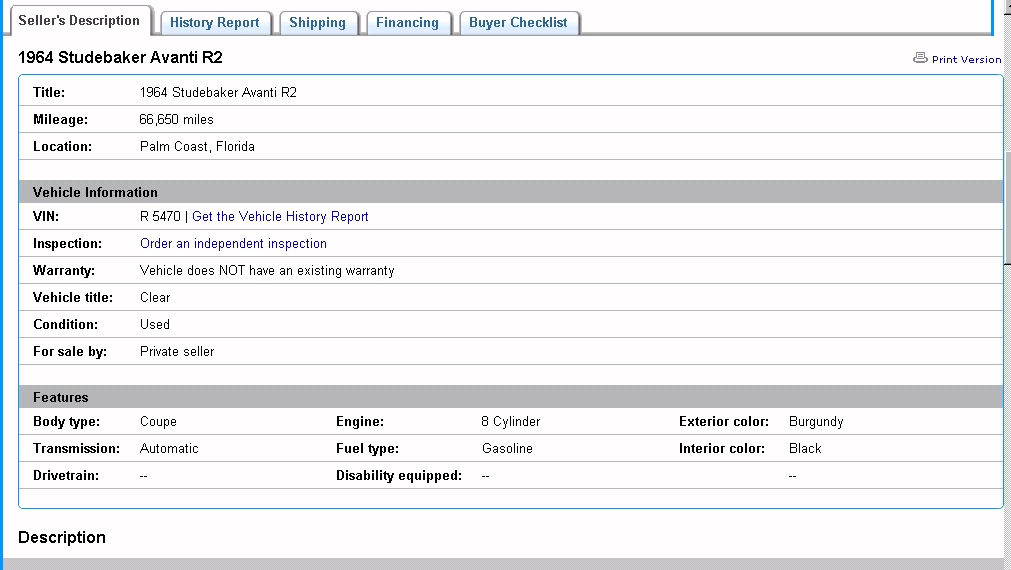Click the location Palm Coast, Florida
This screenshot has width=1011, height=570.
197,147
